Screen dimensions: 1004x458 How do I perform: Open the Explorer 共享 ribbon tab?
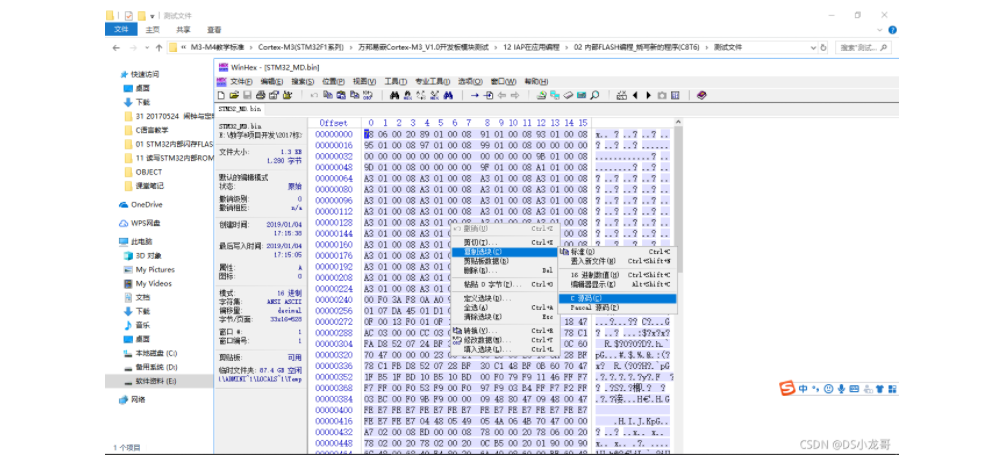(x=183, y=29)
